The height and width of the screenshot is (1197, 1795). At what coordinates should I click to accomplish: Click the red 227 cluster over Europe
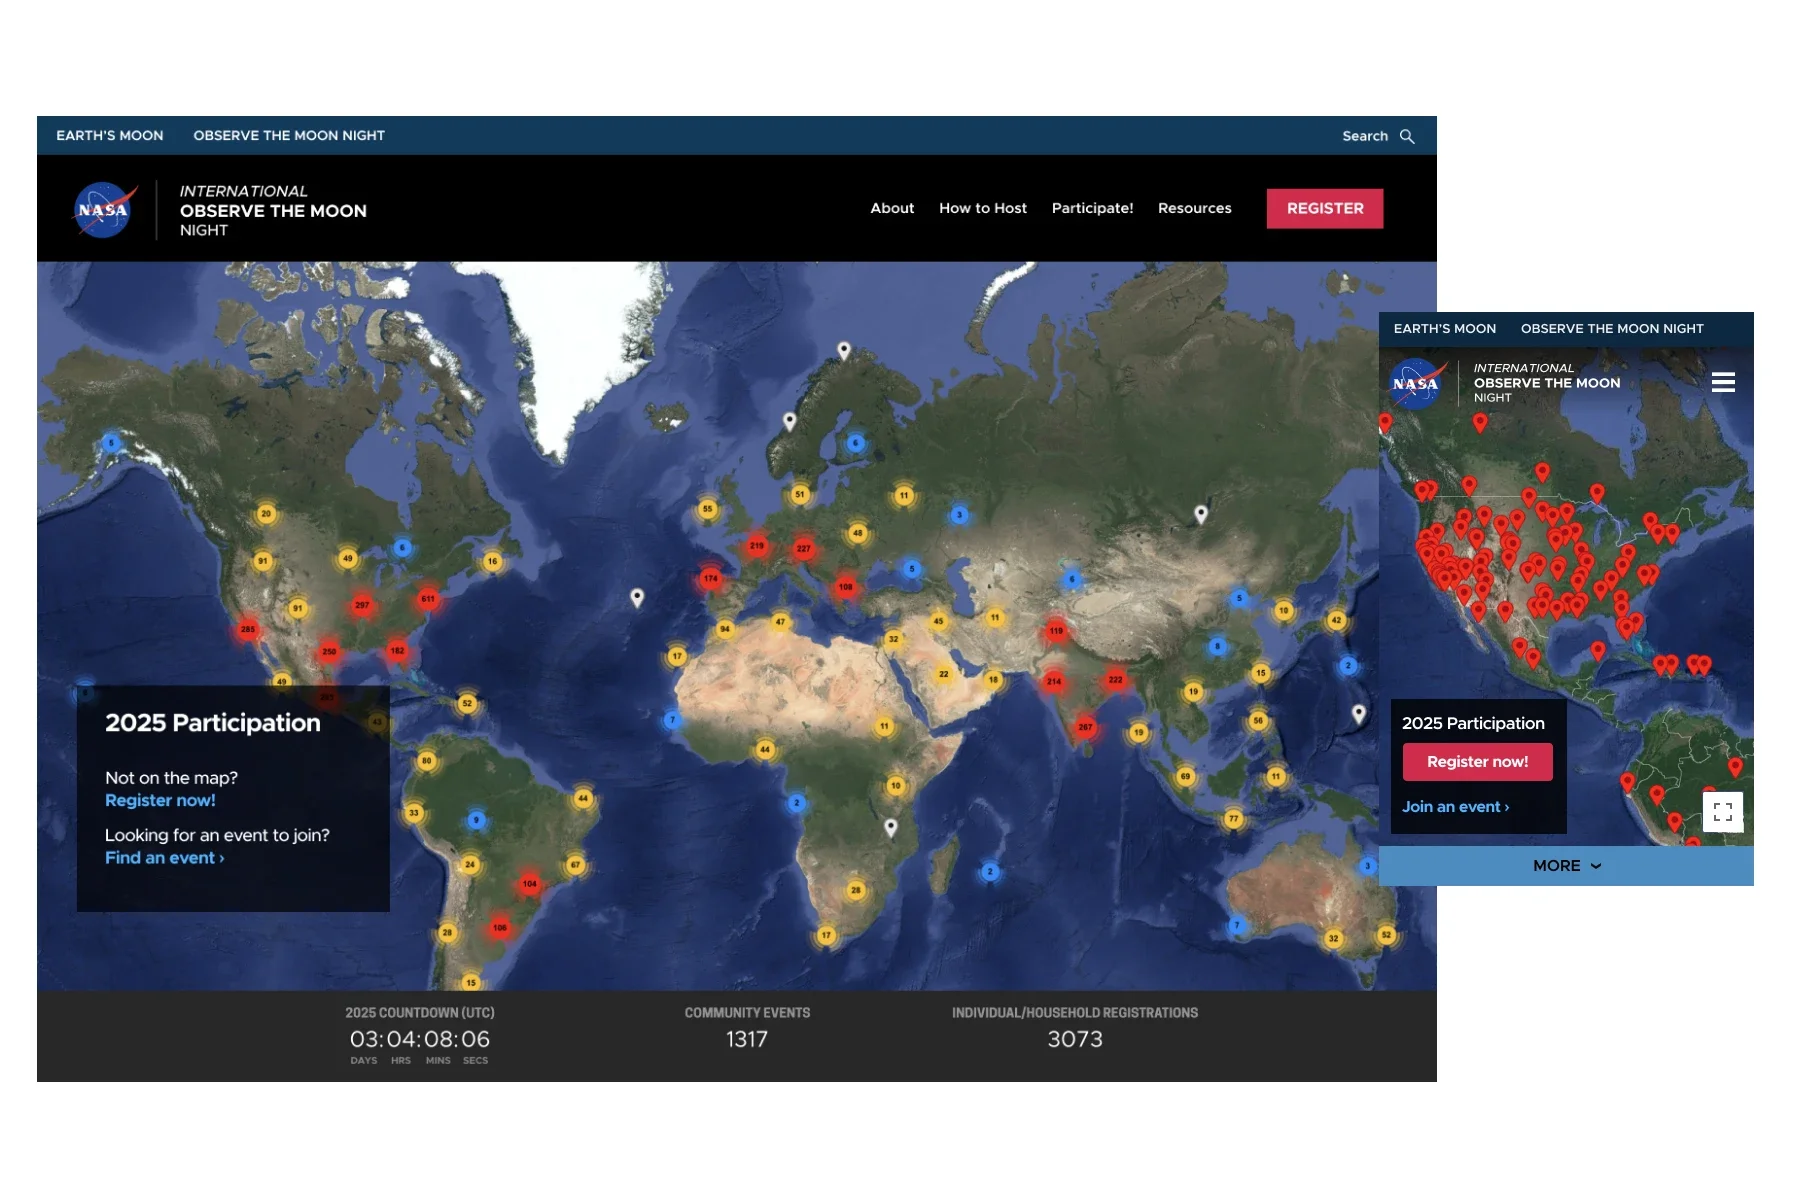coord(803,548)
